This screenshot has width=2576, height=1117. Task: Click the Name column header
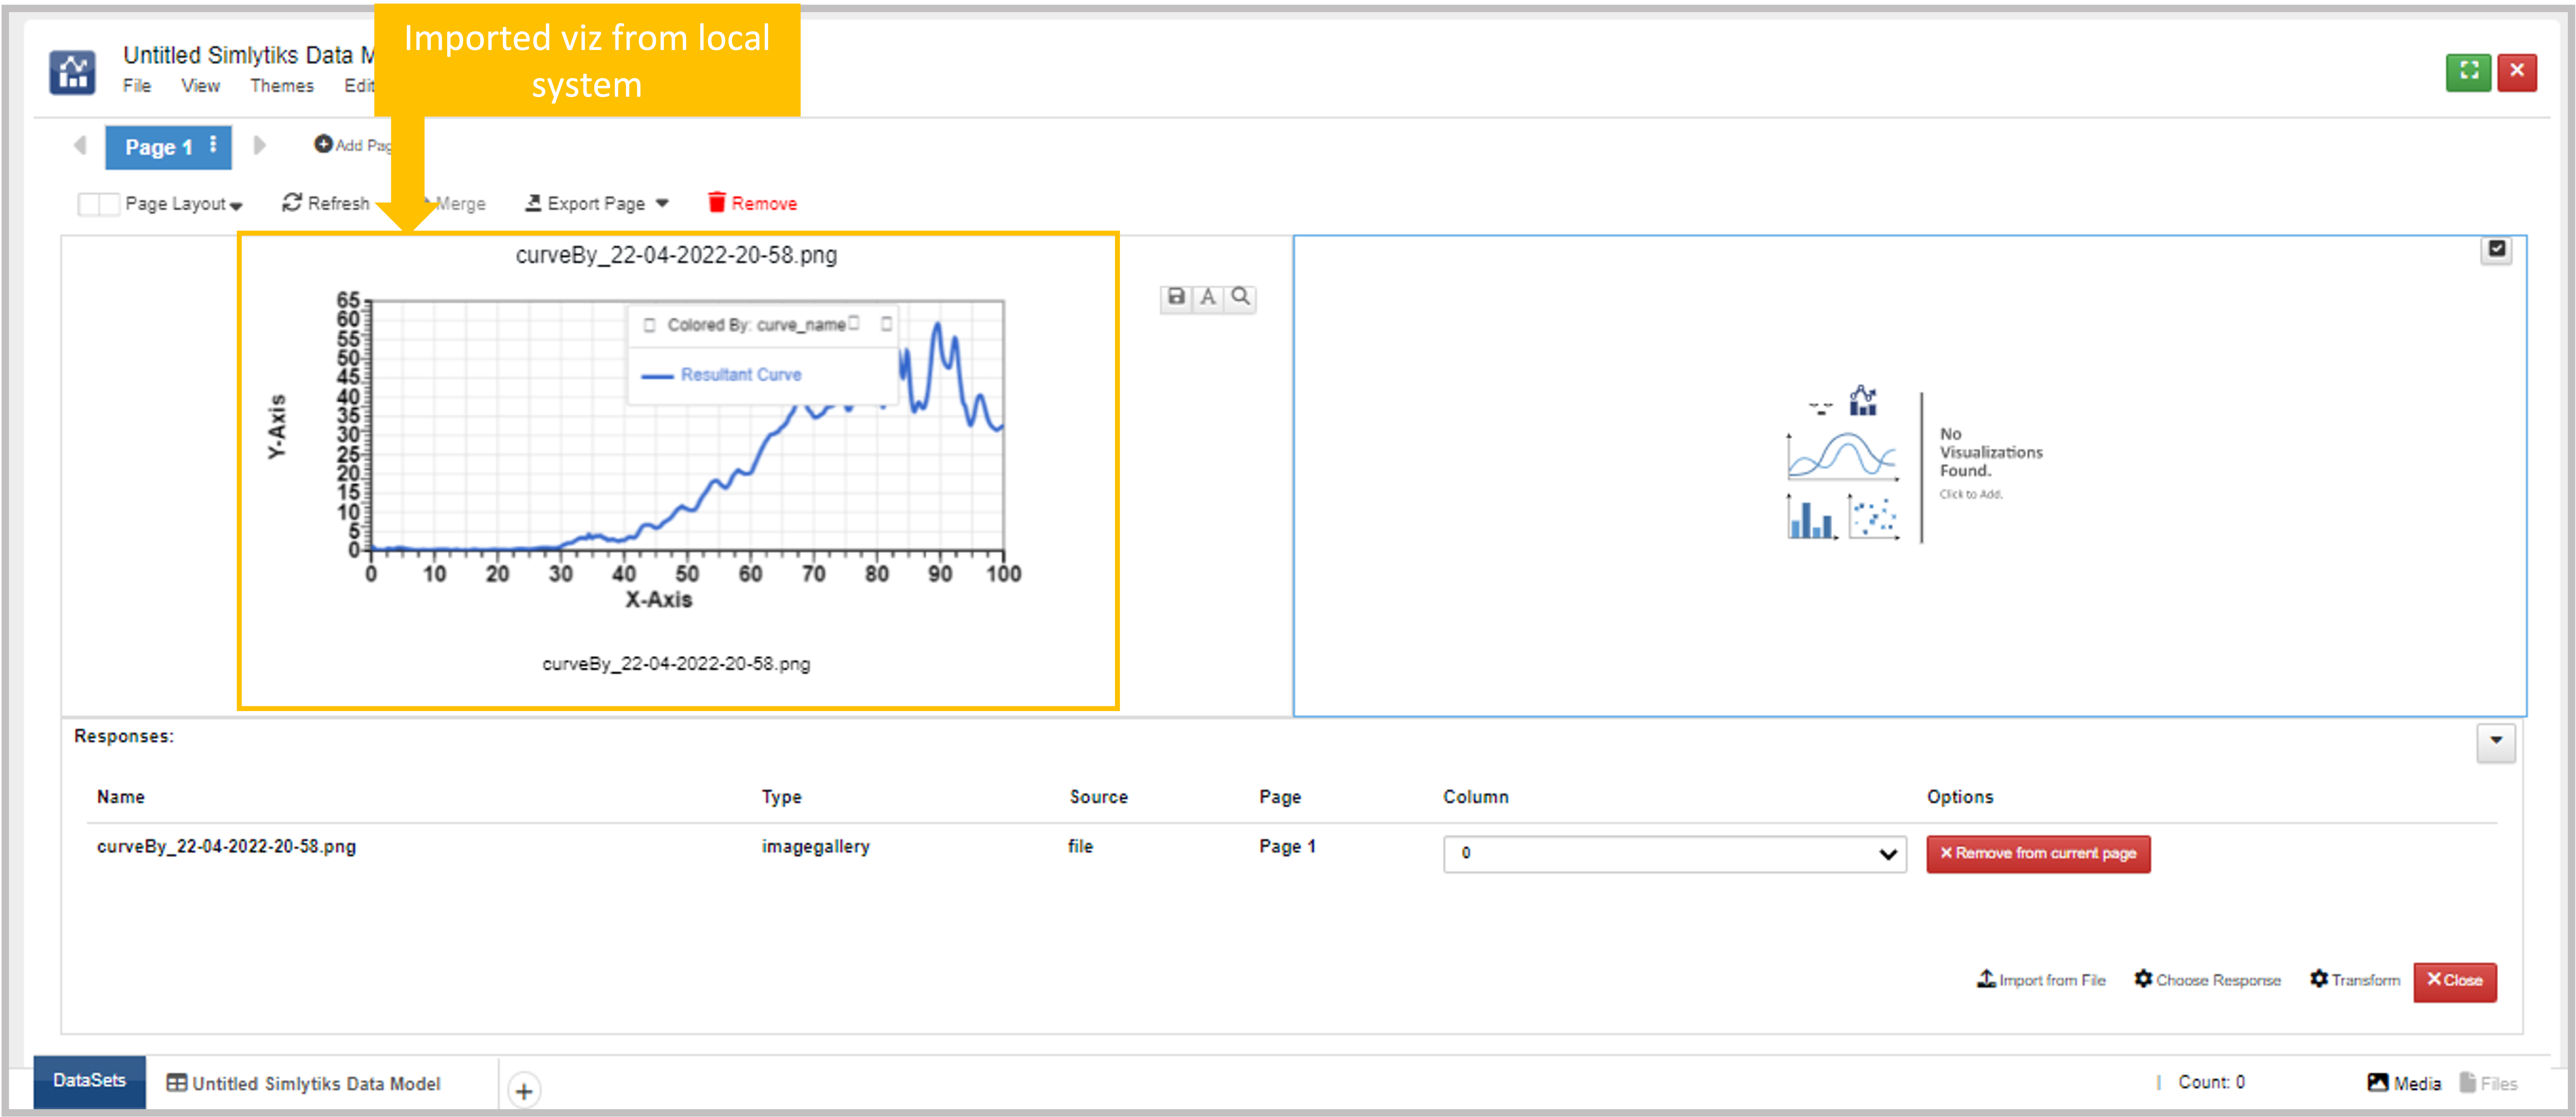pyautogui.click(x=120, y=797)
